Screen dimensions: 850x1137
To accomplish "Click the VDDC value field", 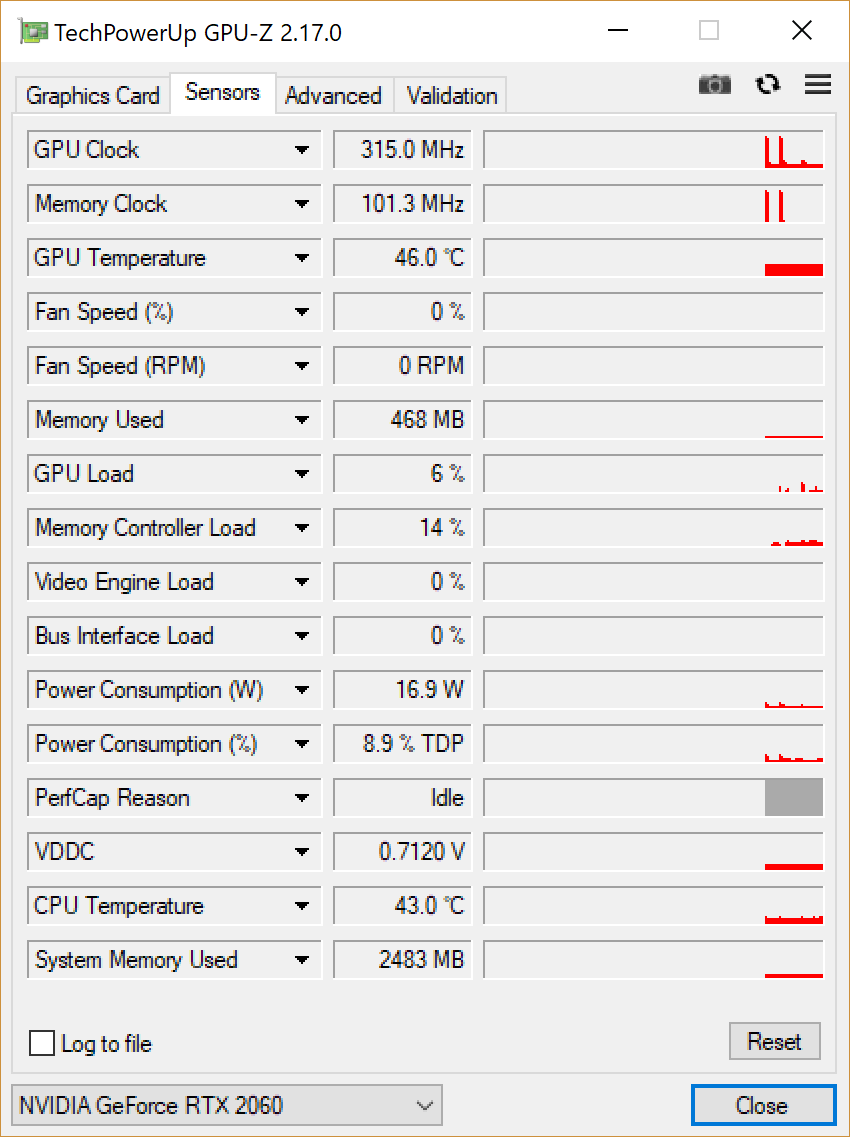I will tap(401, 851).
